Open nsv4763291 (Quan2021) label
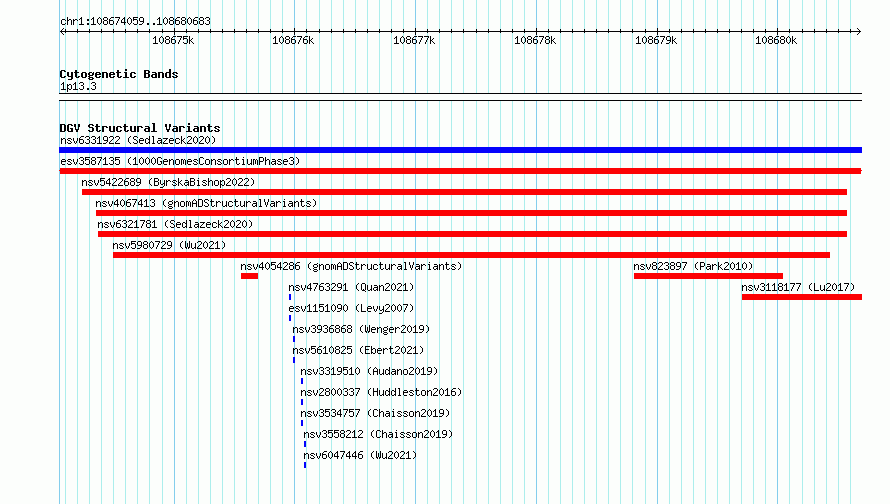 pos(351,287)
